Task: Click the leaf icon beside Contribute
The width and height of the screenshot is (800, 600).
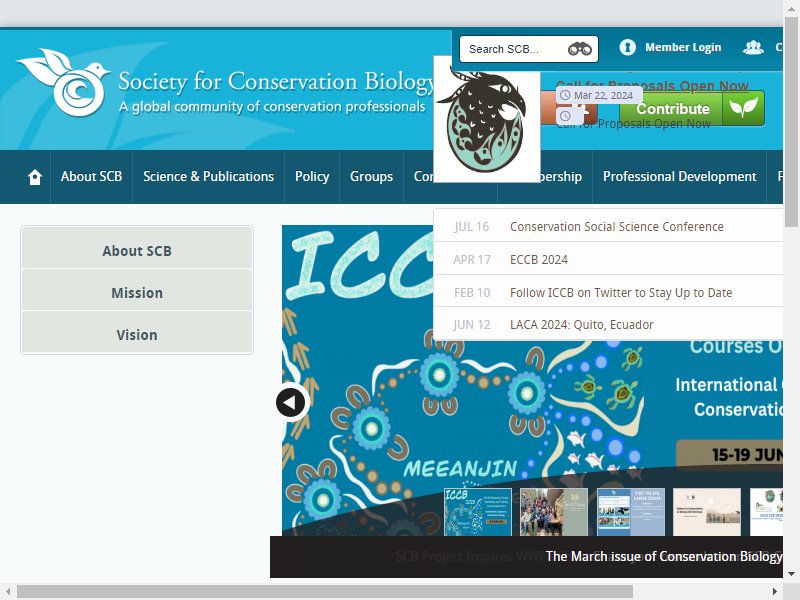Action: click(x=743, y=108)
